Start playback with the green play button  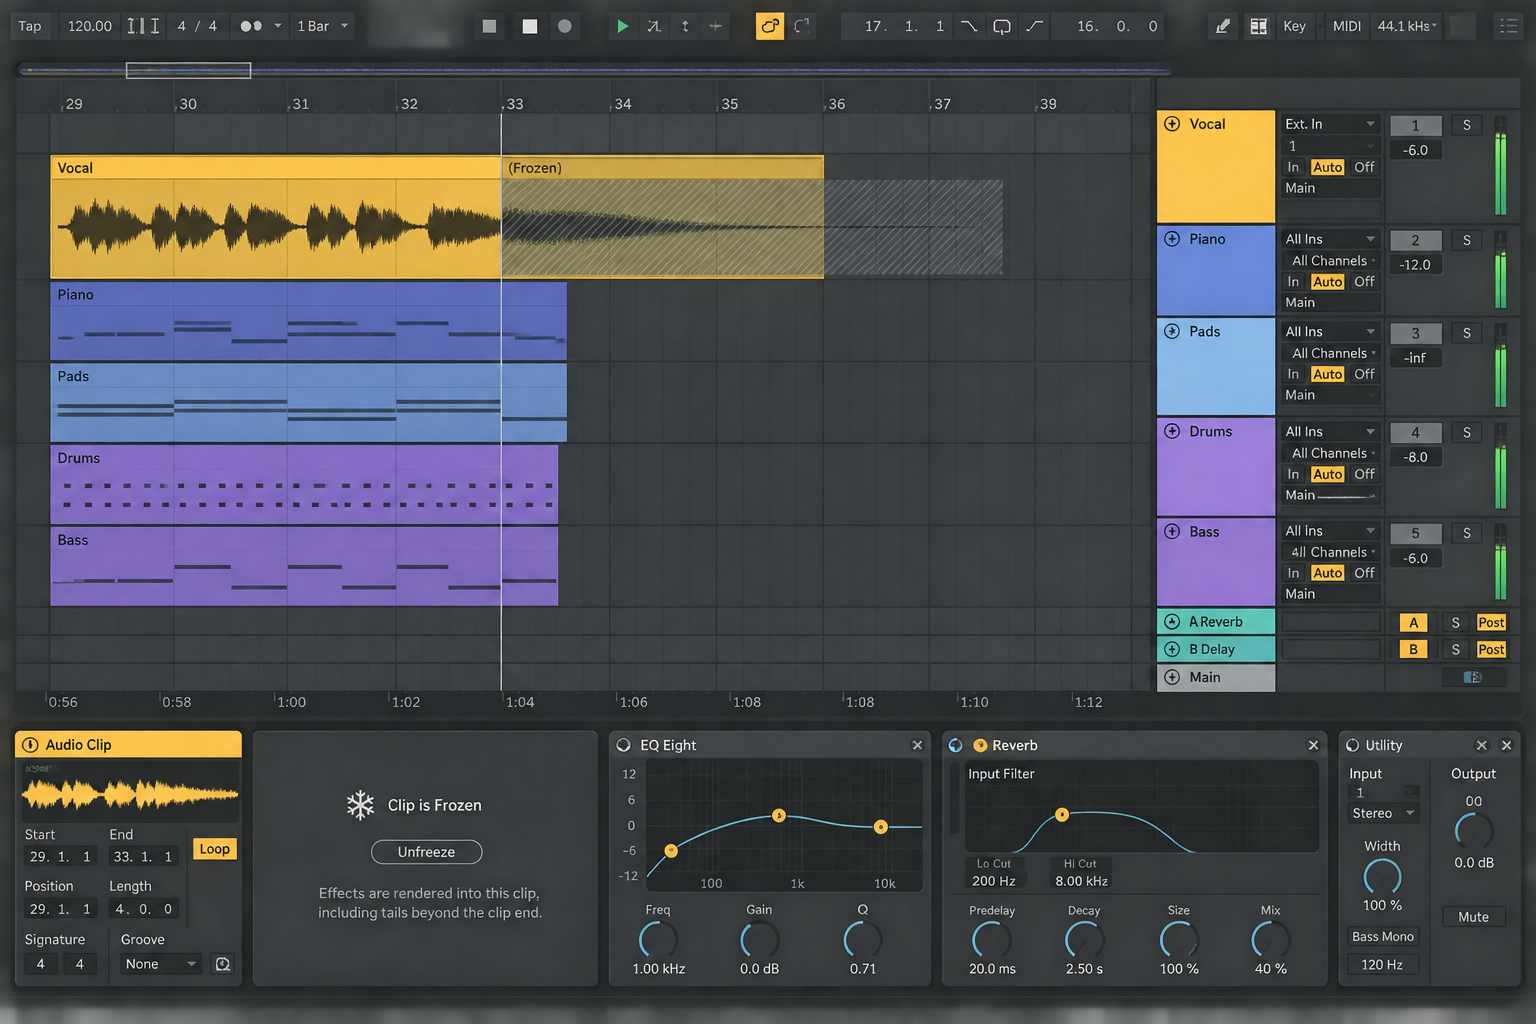click(622, 26)
